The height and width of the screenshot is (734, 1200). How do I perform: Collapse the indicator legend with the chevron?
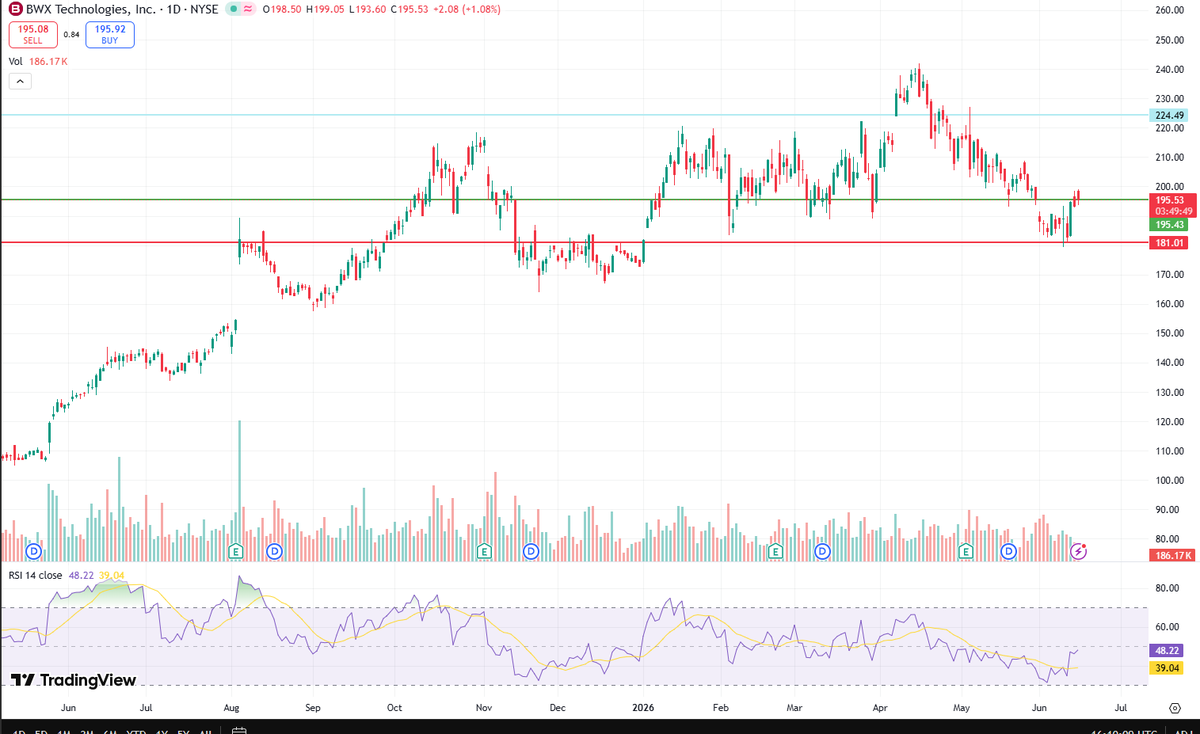click(18, 83)
